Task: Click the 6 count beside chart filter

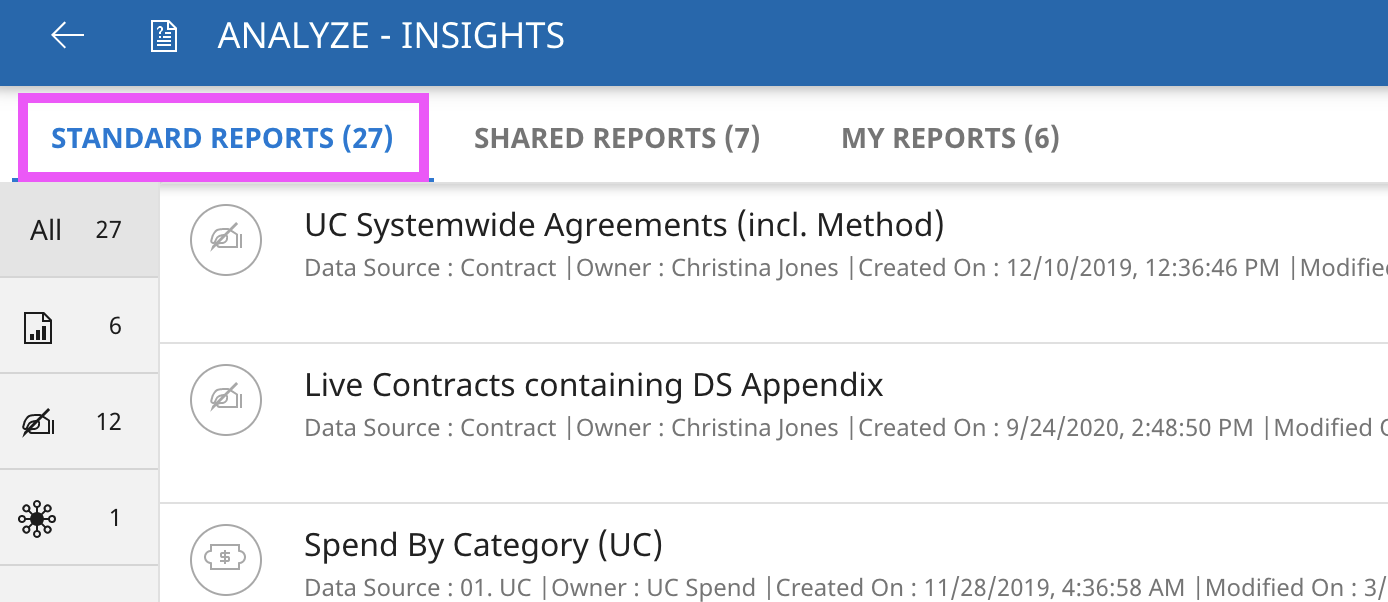Action: 115,326
